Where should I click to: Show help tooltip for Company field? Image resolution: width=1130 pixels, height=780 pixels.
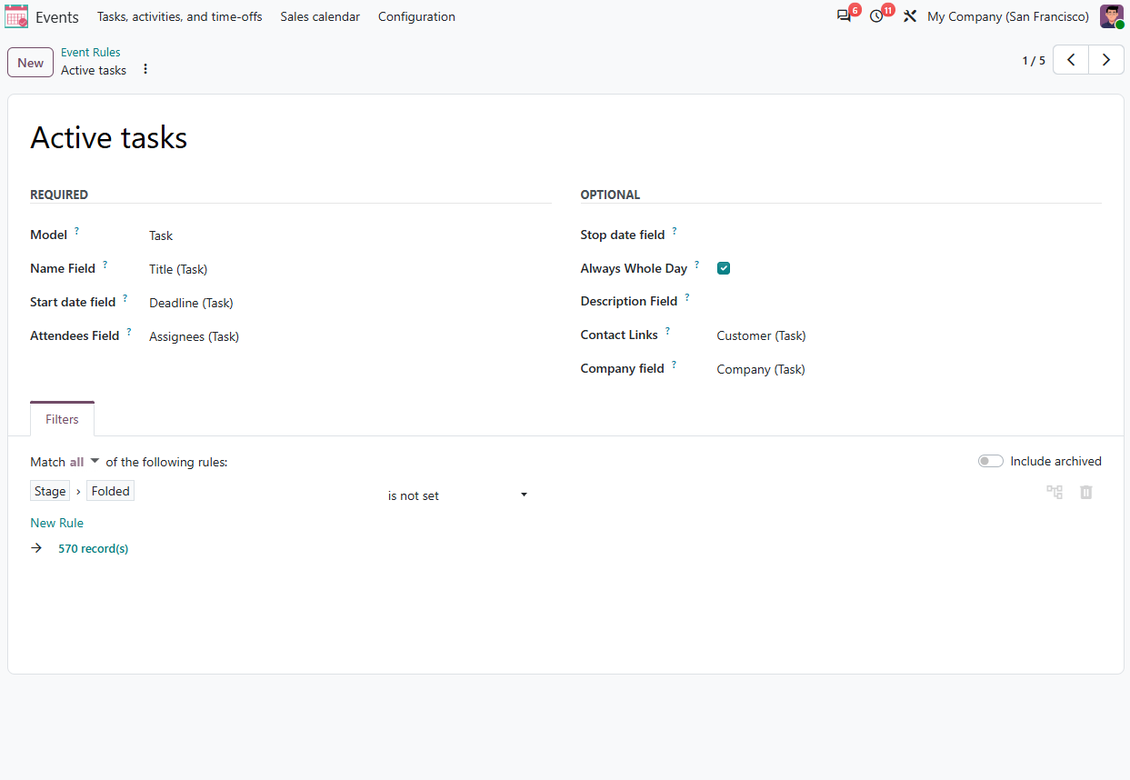click(x=674, y=365)
